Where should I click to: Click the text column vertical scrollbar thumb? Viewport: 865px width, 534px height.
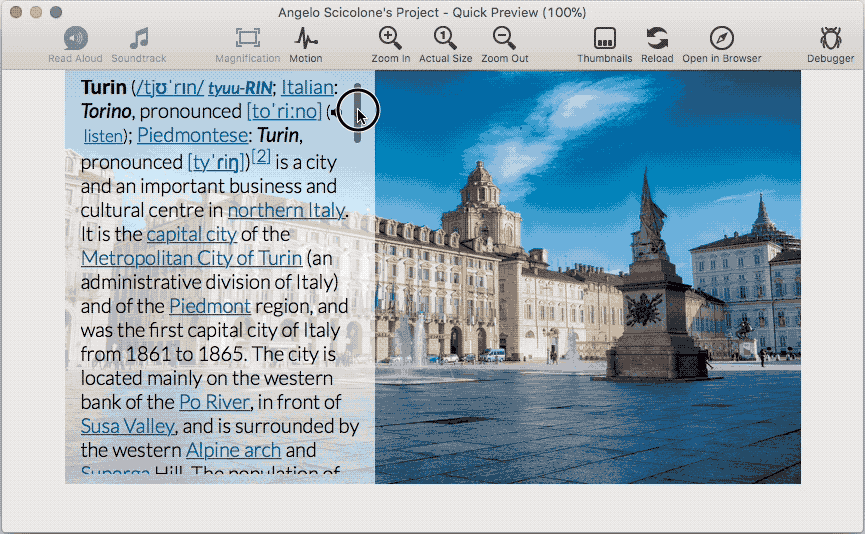point(357,113)
